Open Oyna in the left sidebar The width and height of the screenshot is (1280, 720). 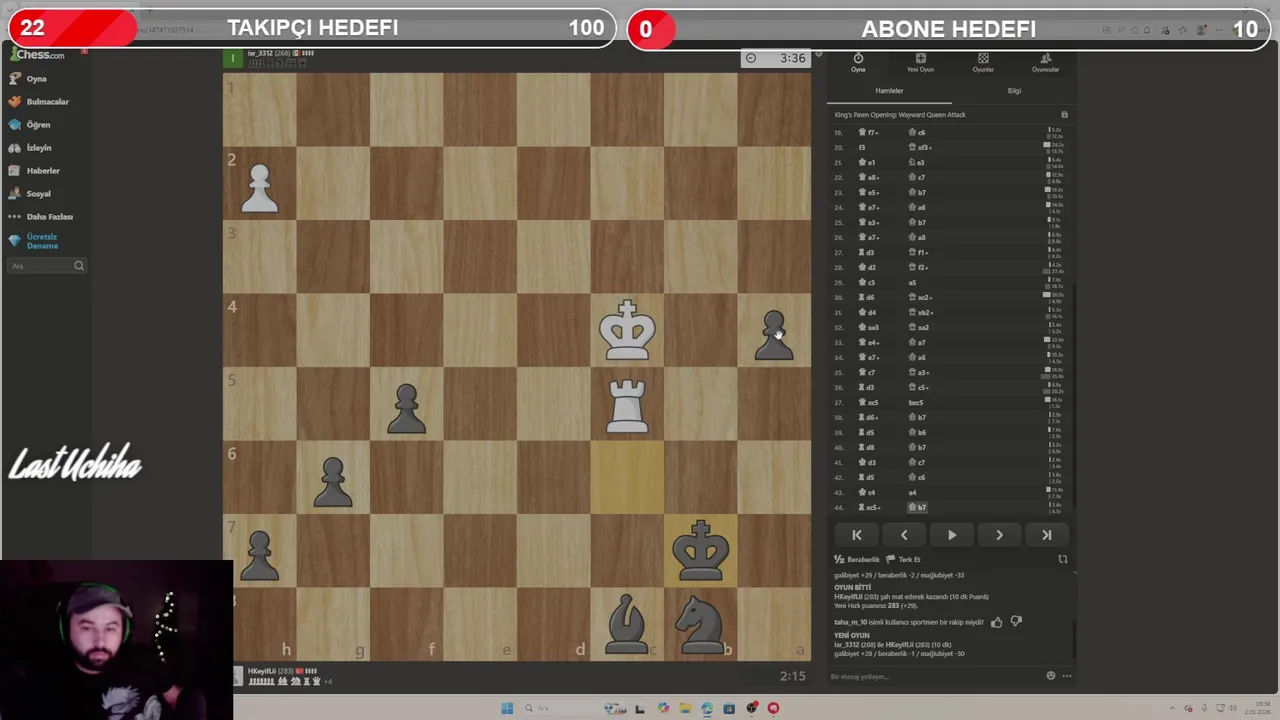click(37, 78)
